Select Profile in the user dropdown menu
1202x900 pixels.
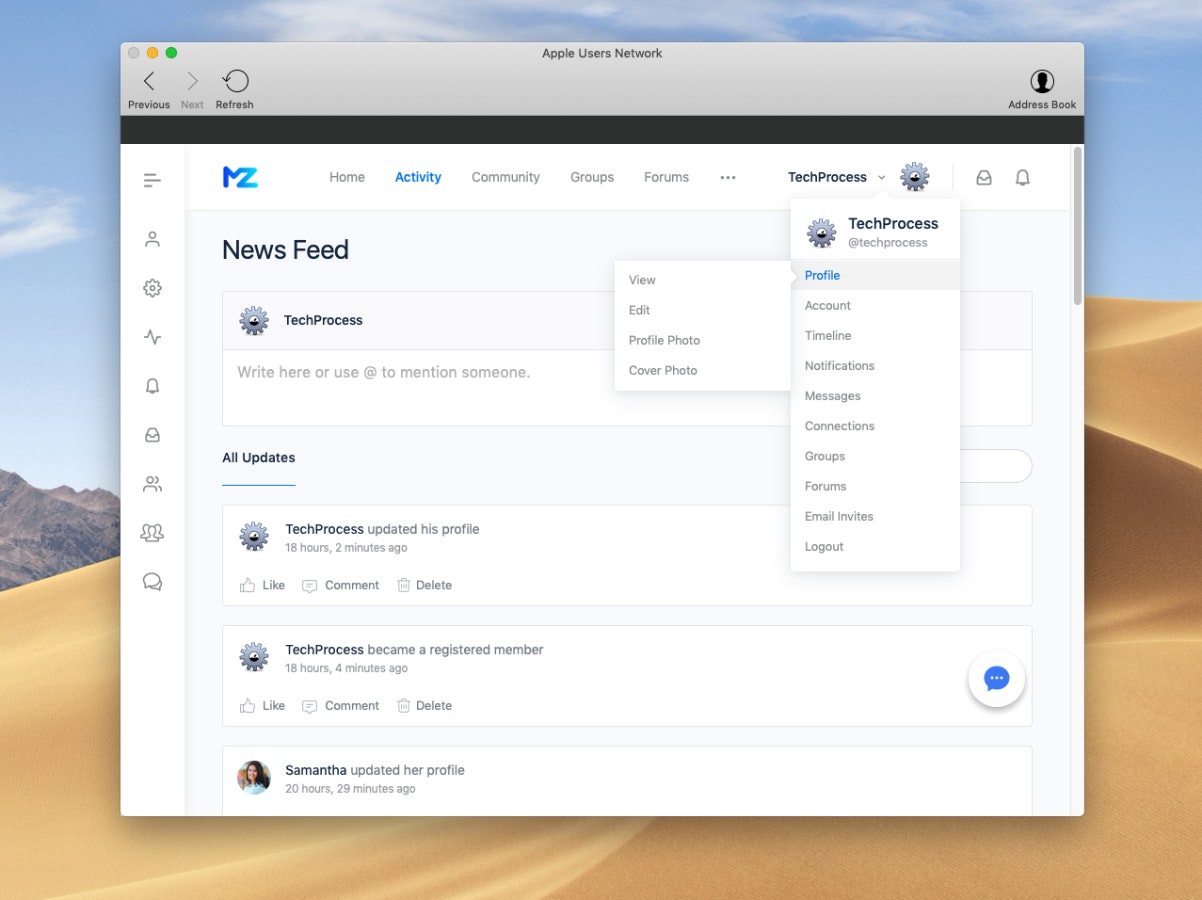pyautogui.click(x=875, y=275)
